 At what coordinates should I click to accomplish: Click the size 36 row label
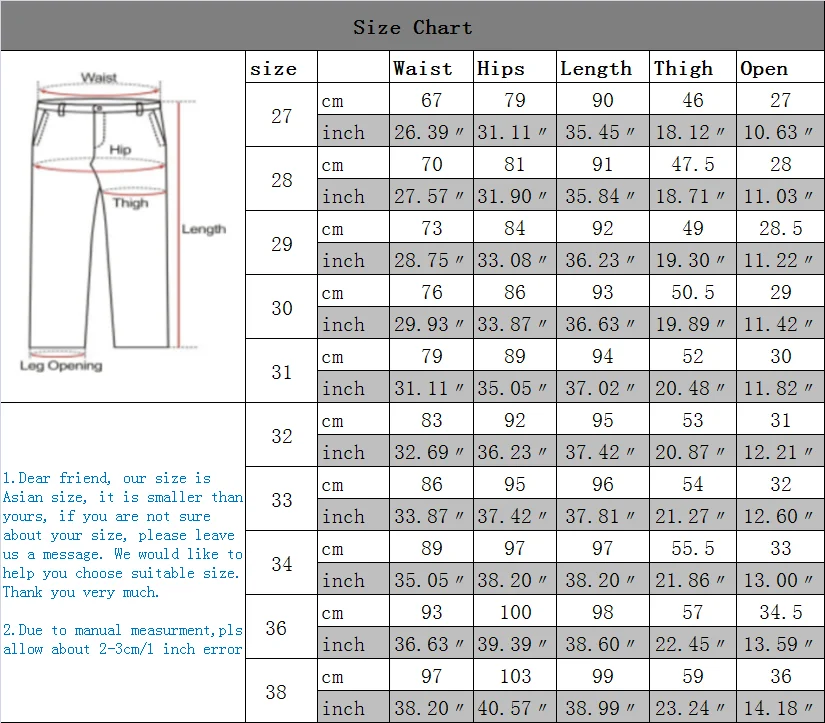pos(281,627)
